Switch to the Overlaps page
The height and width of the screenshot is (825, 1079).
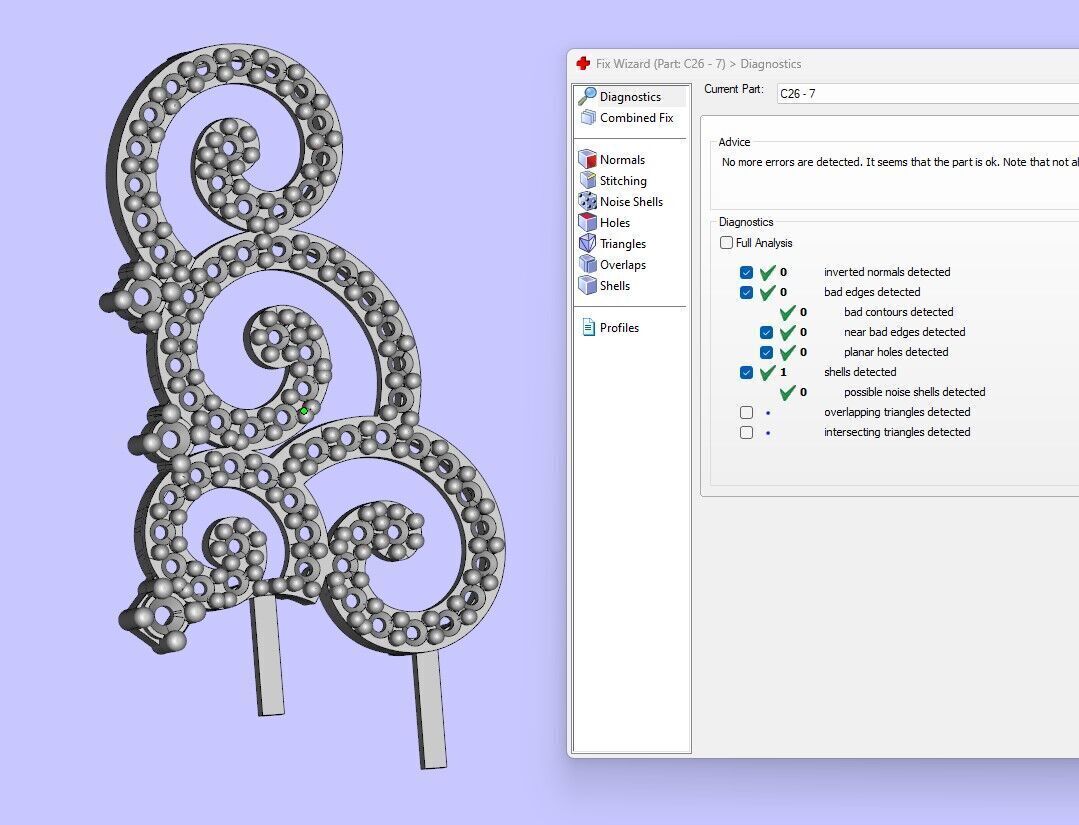623,264
